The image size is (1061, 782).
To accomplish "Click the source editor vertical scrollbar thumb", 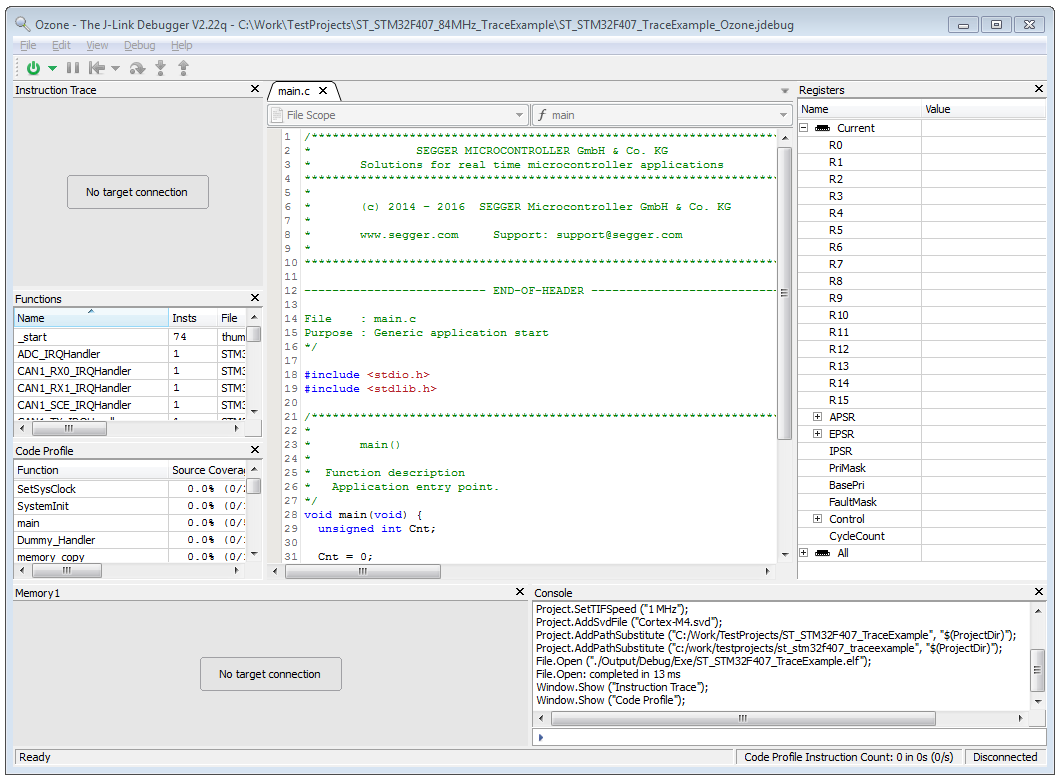I will click(x=785, y=294).
